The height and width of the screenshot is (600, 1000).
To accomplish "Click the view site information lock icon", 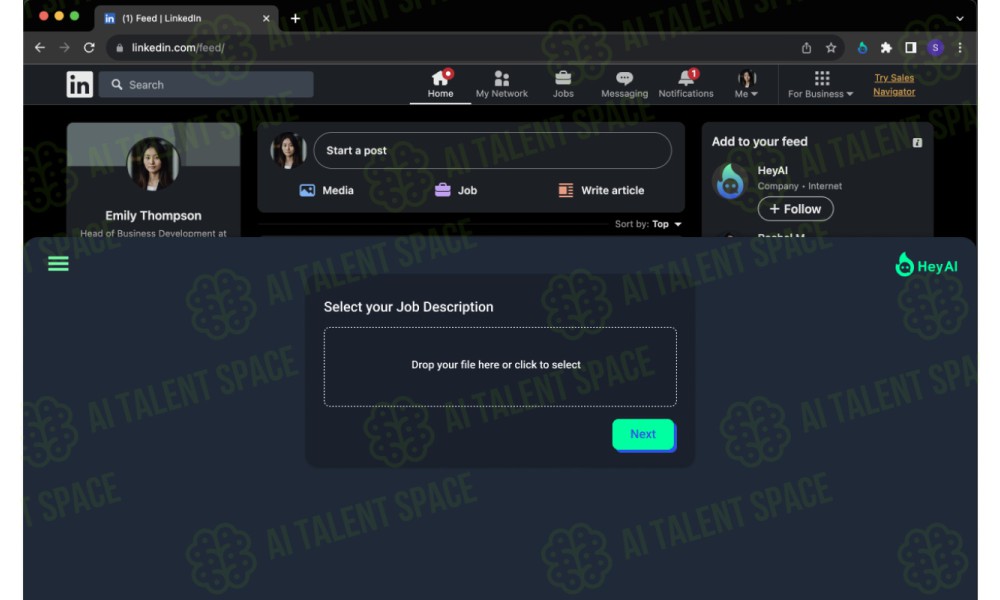I will 119,48.
